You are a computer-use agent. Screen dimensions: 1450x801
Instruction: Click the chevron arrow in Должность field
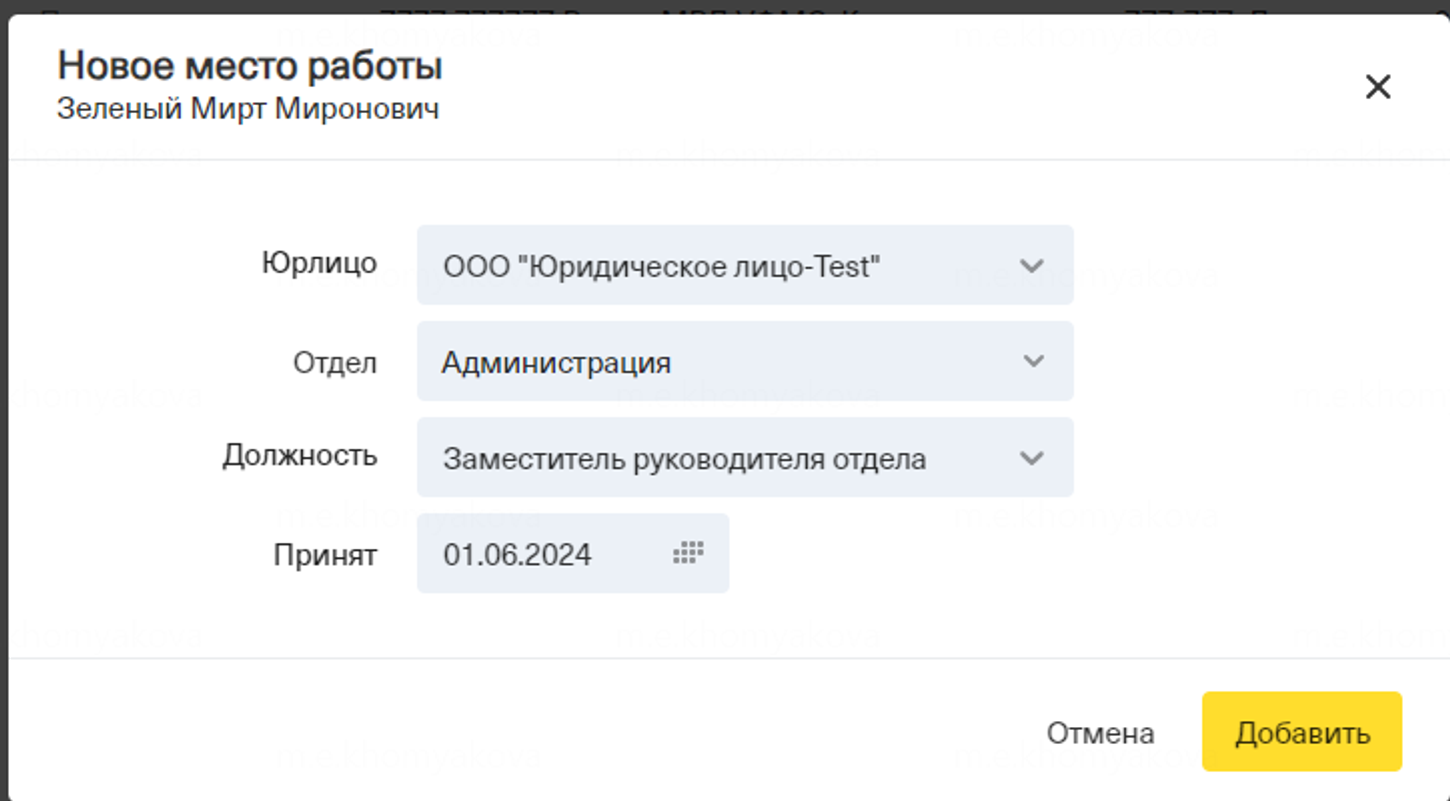coord(1031,458)
